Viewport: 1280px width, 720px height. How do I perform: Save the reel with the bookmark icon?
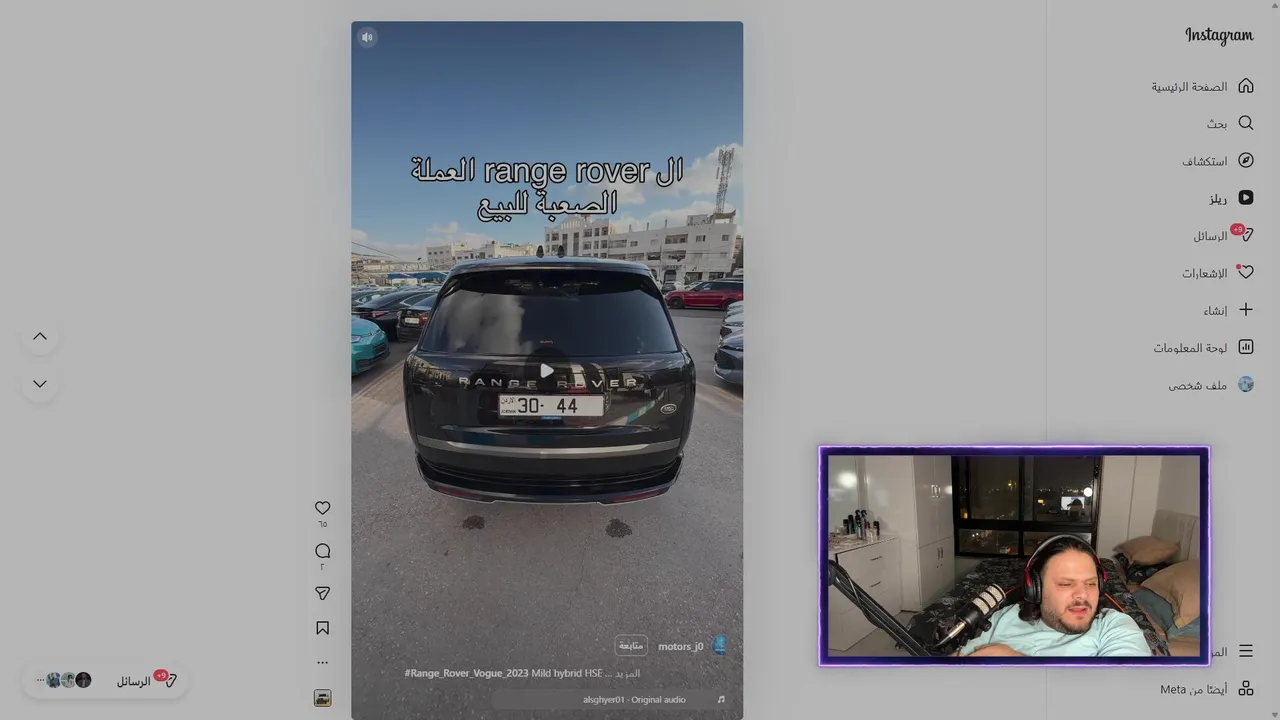pos(322,628)
